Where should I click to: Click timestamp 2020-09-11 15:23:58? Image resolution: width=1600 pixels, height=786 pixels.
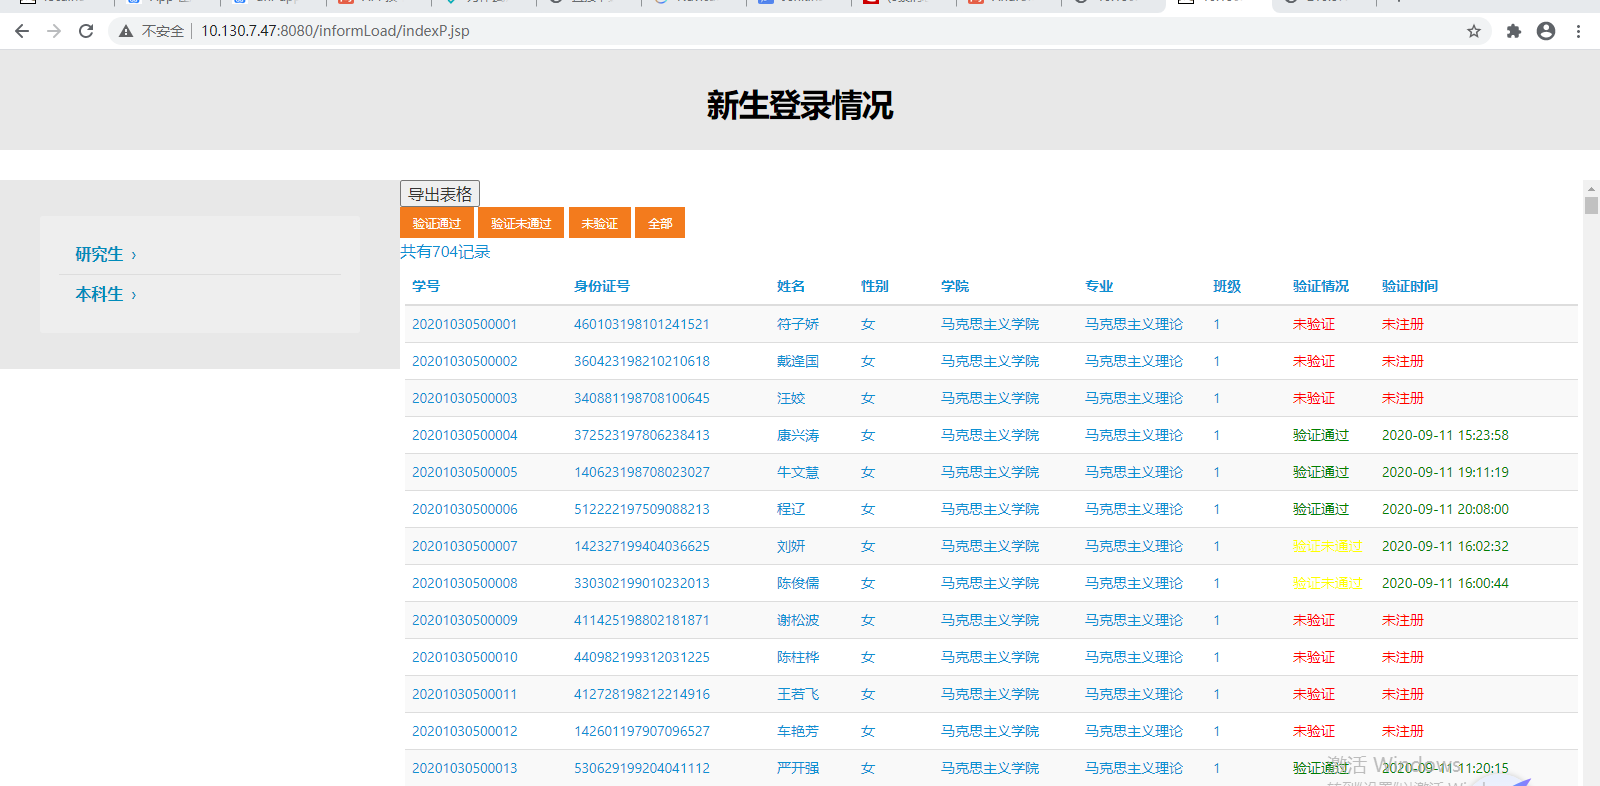pyautogui.click(x=1445, y=435)
